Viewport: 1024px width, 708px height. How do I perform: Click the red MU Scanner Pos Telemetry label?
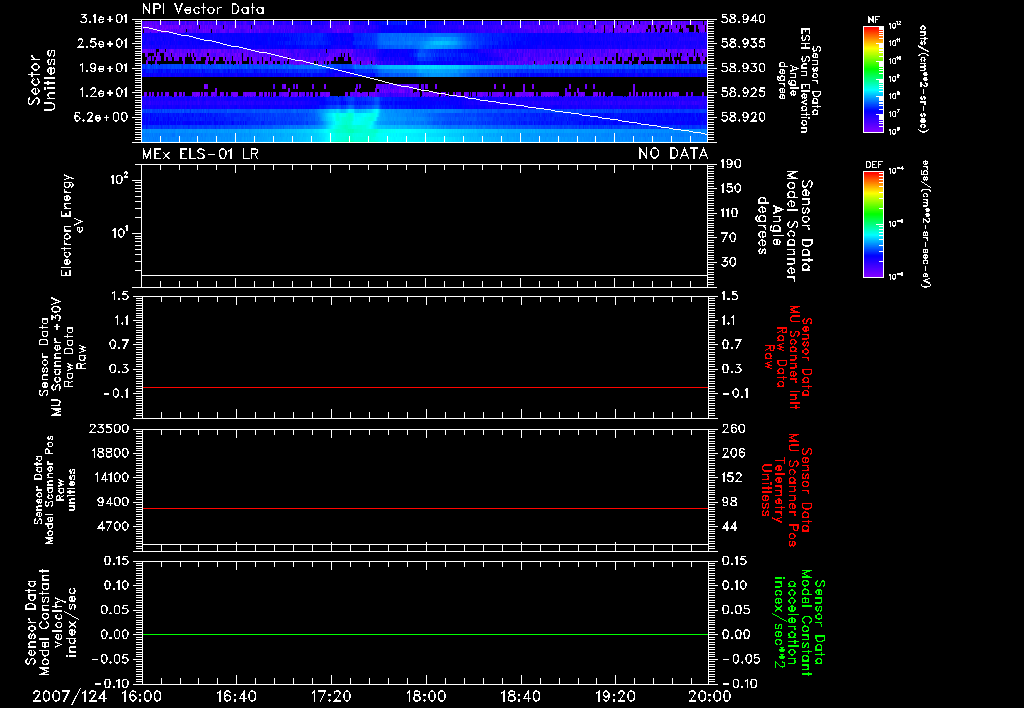[x=786, y=490]
